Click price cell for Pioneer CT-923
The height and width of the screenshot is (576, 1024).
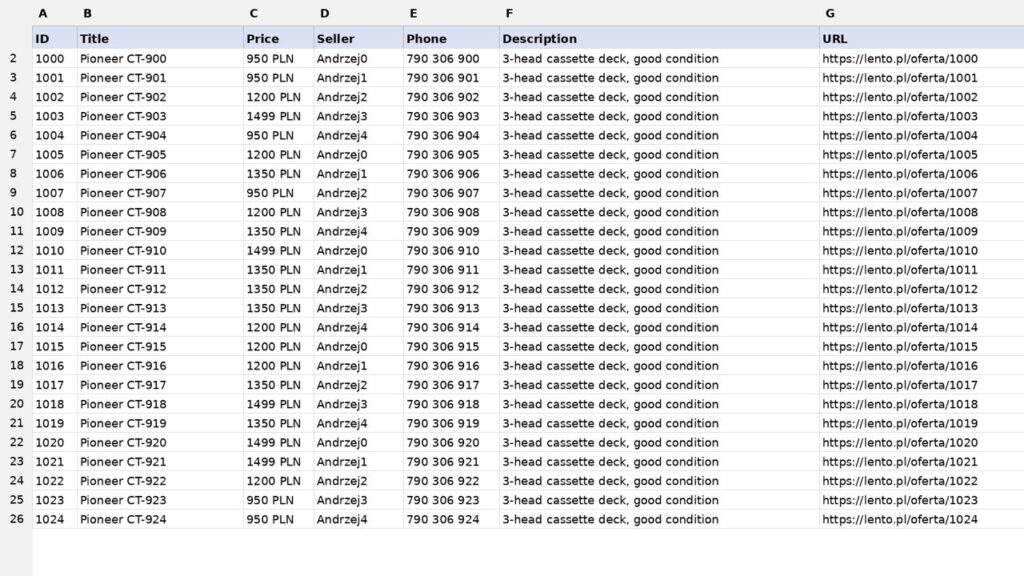point(279,500)
